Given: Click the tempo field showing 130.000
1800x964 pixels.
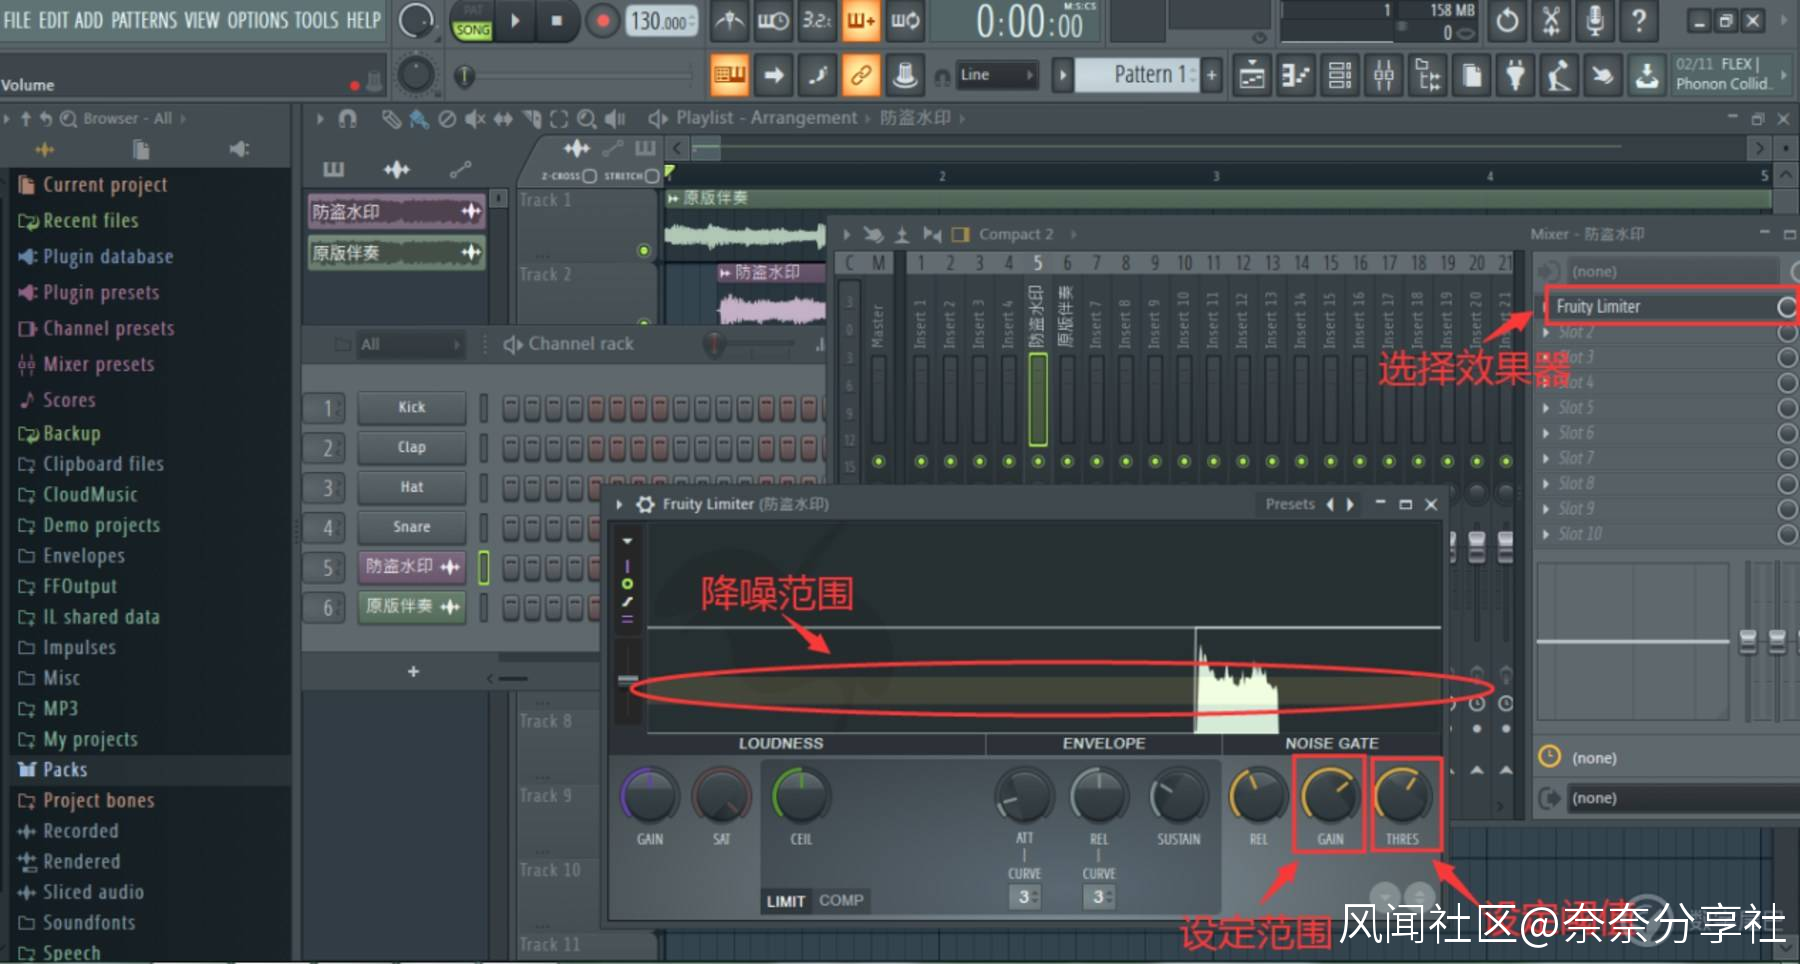Looking at the screenshot, I should [x=661, y=21].
